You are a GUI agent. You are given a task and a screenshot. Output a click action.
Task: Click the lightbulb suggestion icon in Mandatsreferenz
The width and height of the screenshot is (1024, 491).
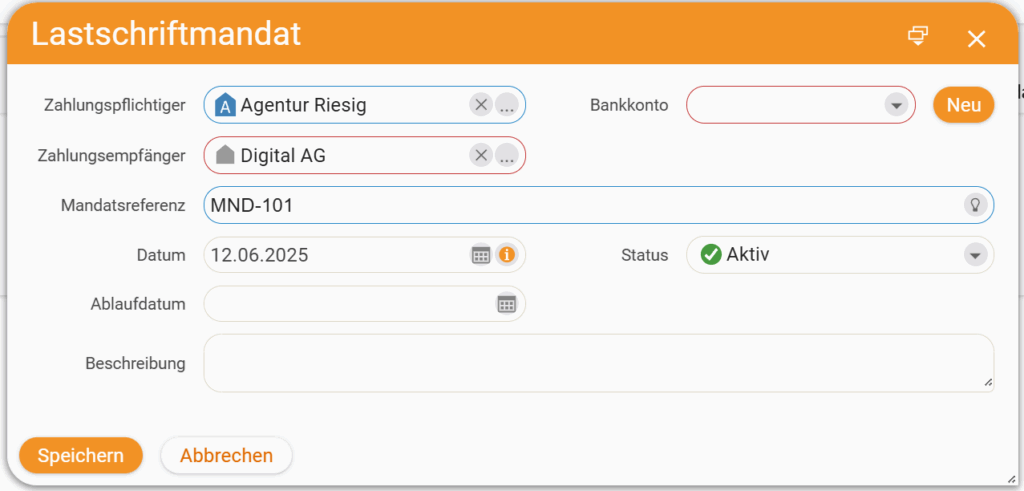point(974,205)
